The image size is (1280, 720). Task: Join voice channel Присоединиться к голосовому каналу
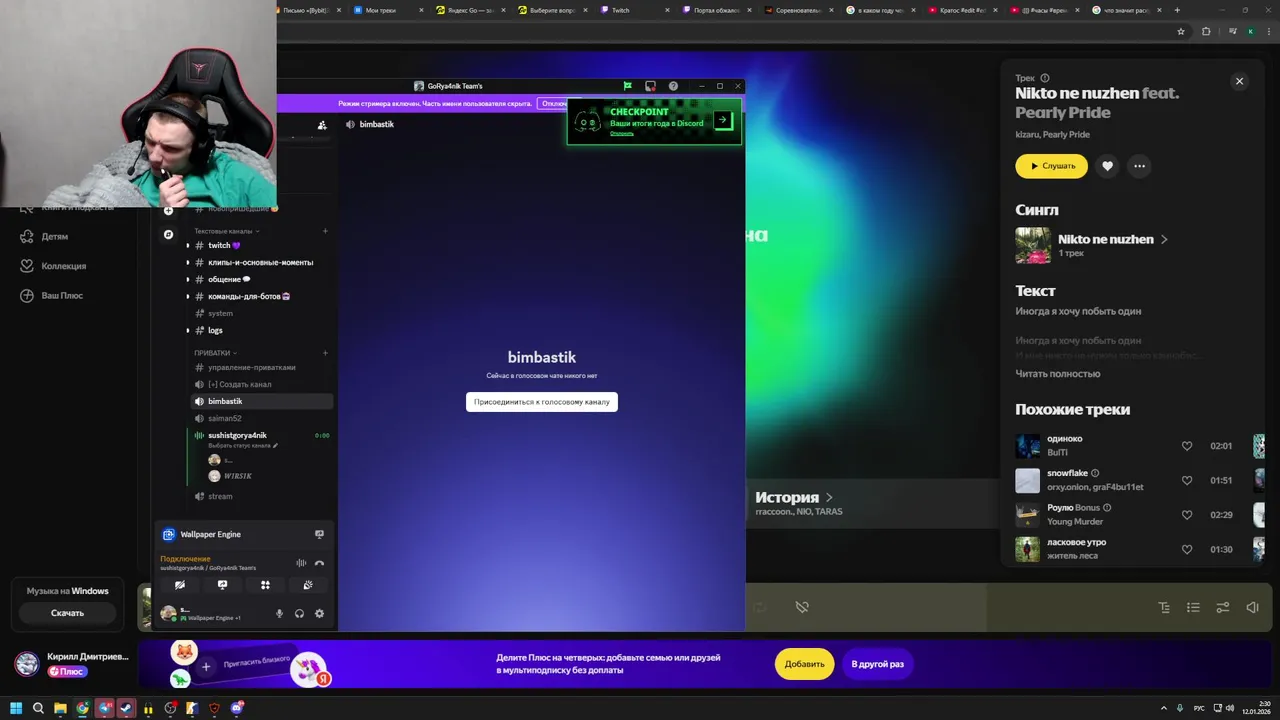(x=542, y=402)
